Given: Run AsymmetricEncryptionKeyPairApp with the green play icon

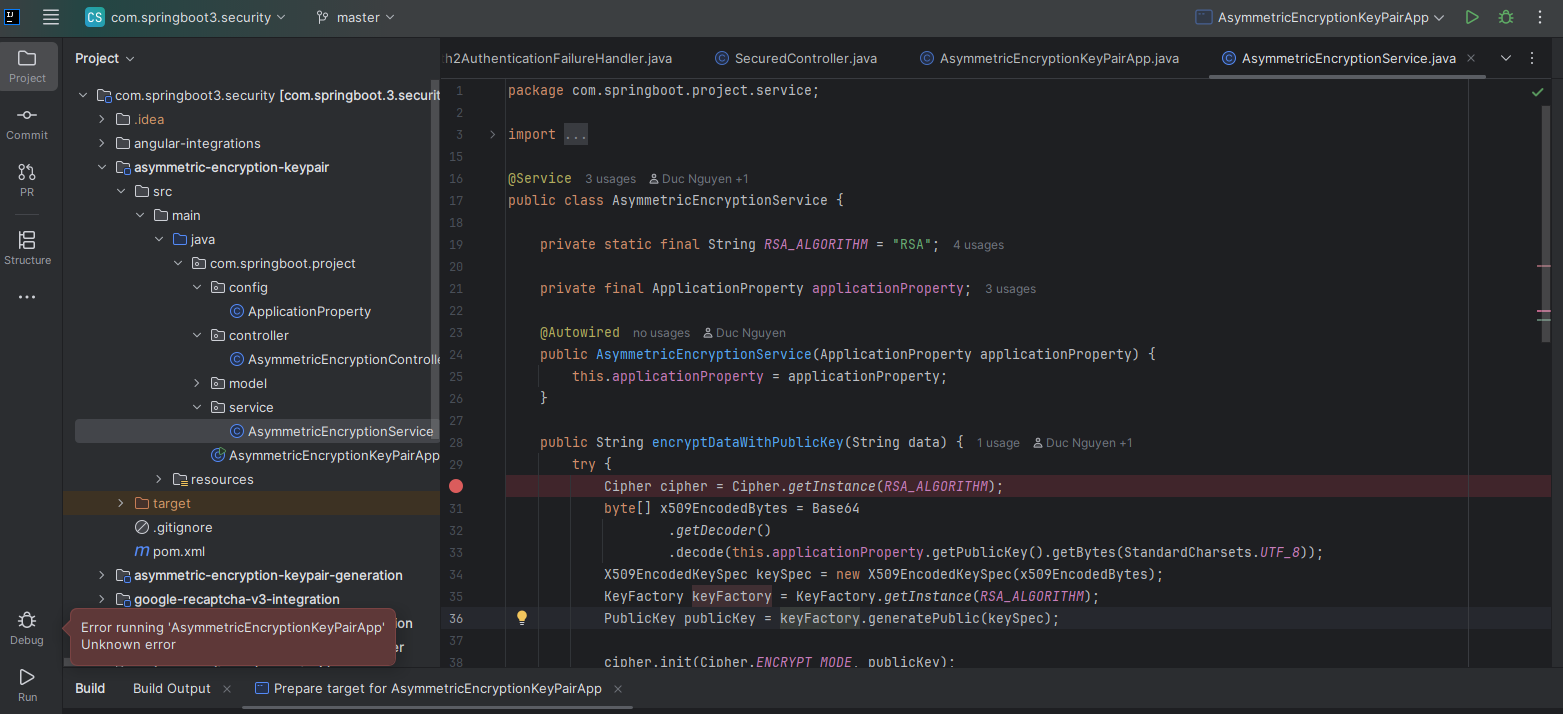Looking at the screenshot, I should point(1471,17).
